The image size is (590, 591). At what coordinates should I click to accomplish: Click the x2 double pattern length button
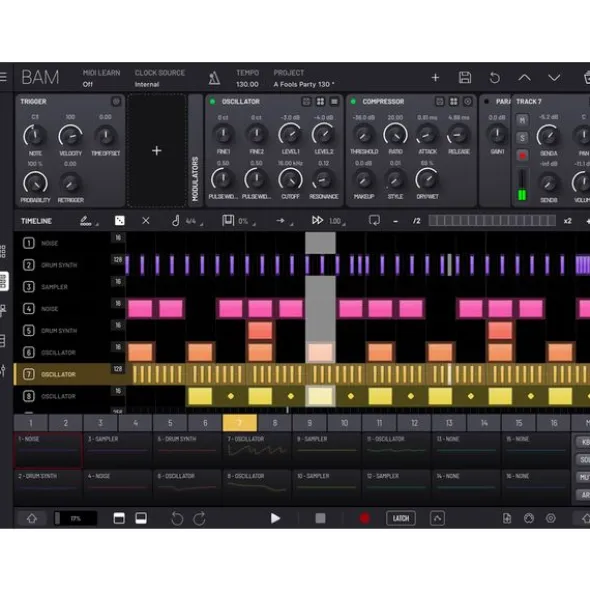[567, 221]
